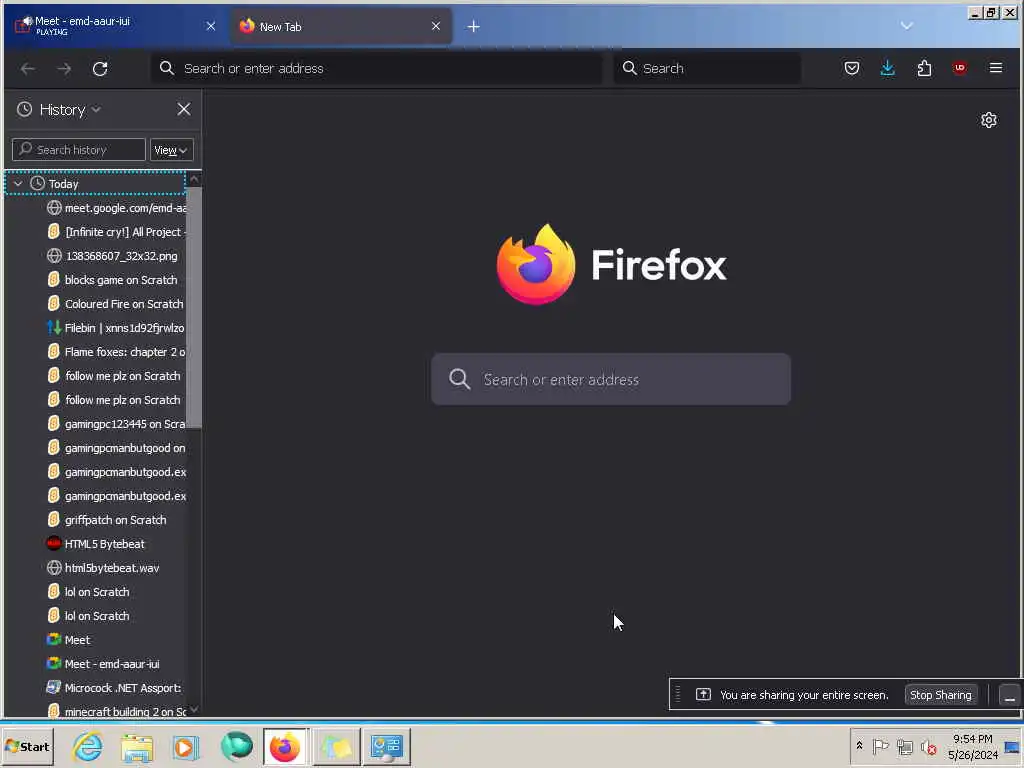
Task: Focus the address bar in toolbar
Action: point(377,69)
